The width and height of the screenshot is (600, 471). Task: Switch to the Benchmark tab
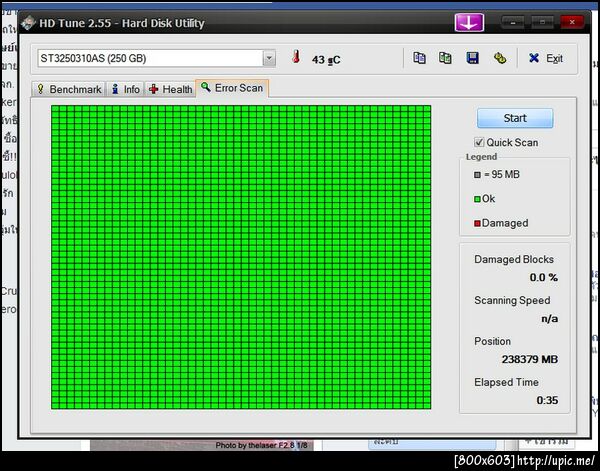[69, 89]
